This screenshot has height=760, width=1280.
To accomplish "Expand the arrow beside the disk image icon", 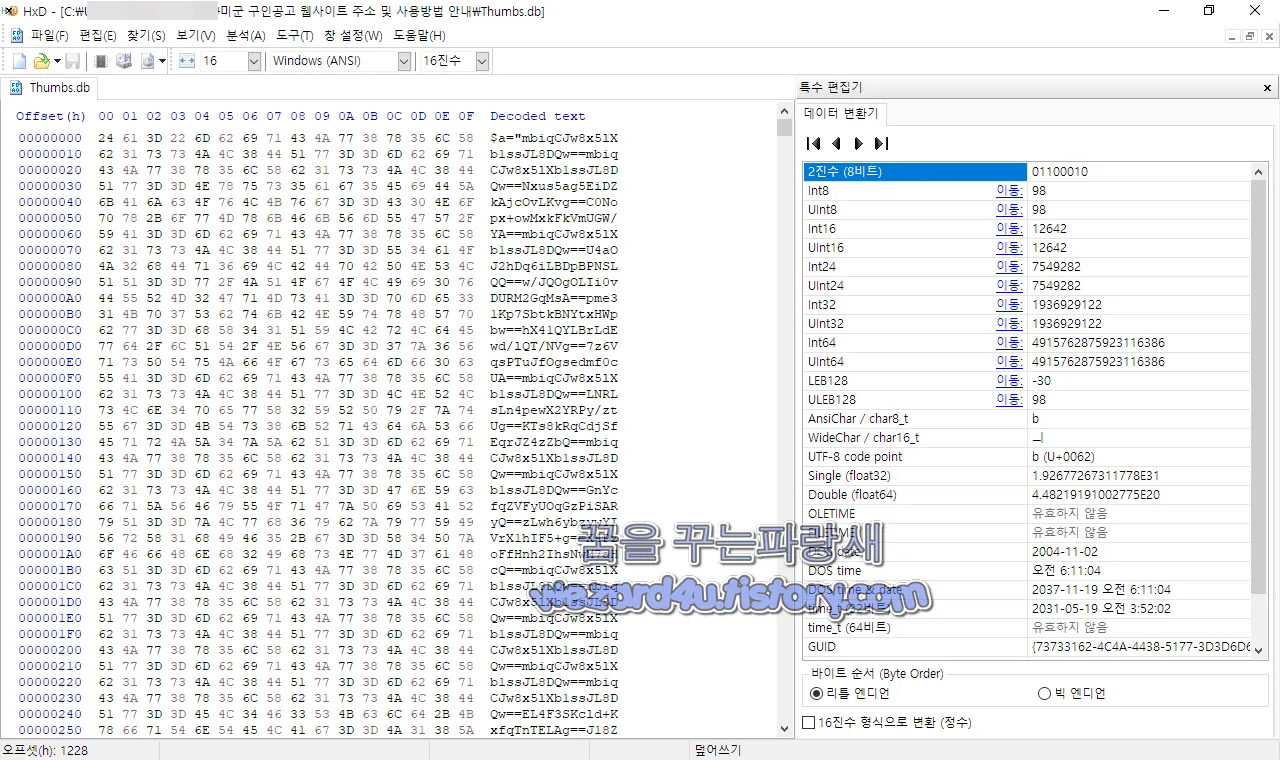I will click(x=162, y=61).
